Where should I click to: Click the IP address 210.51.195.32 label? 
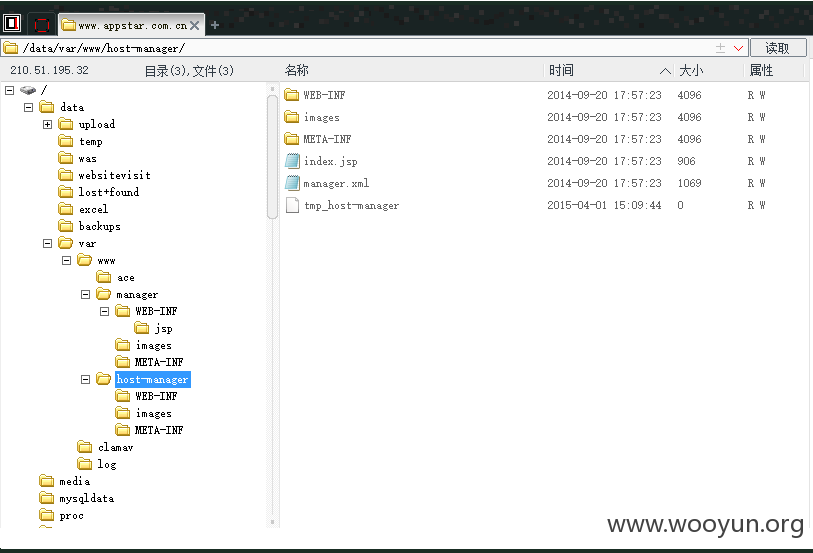pyautogui.click(x=49, y=70)
